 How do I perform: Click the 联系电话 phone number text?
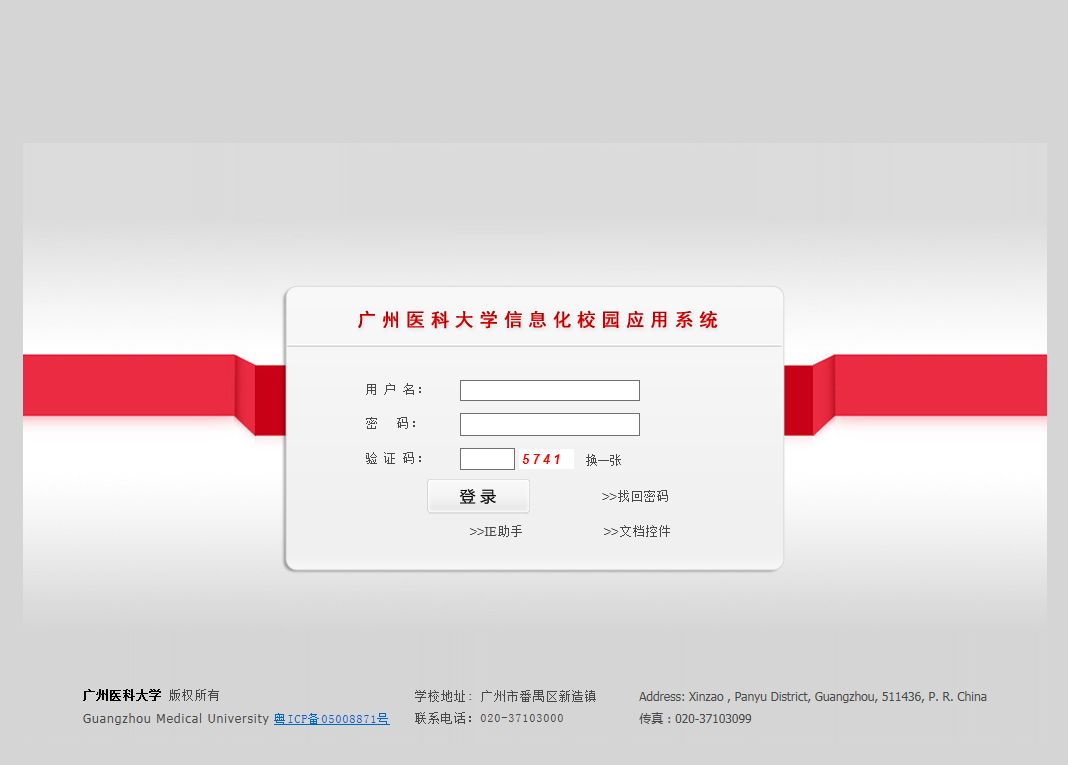coord(489,718)
